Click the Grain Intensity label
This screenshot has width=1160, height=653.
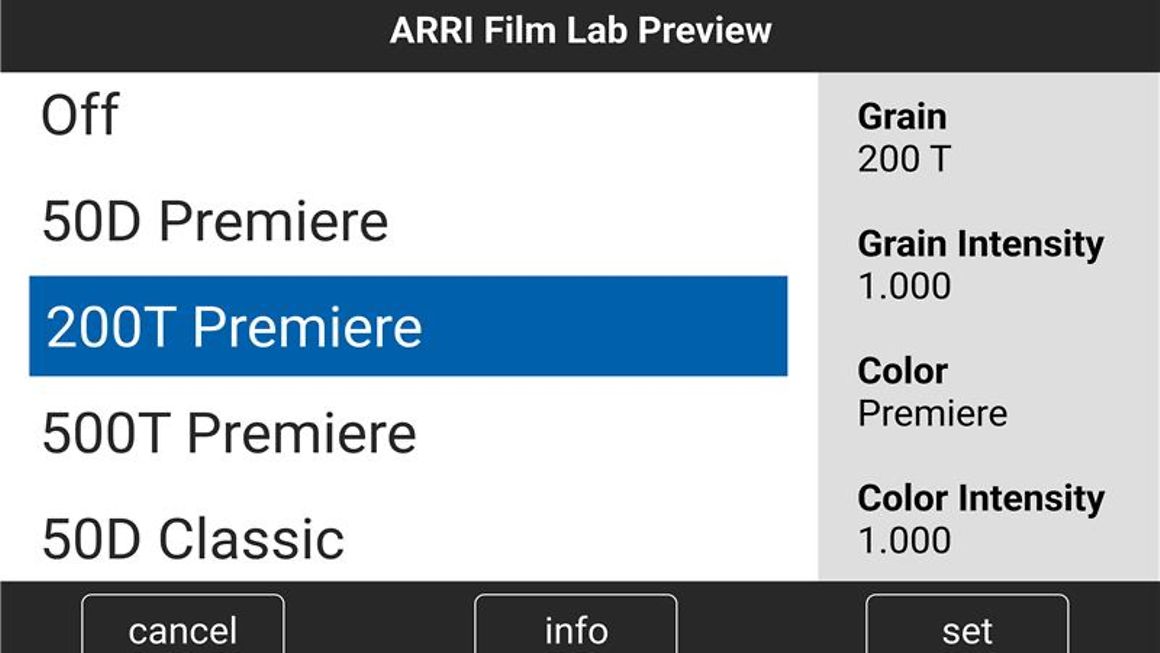tap(980, 244)
